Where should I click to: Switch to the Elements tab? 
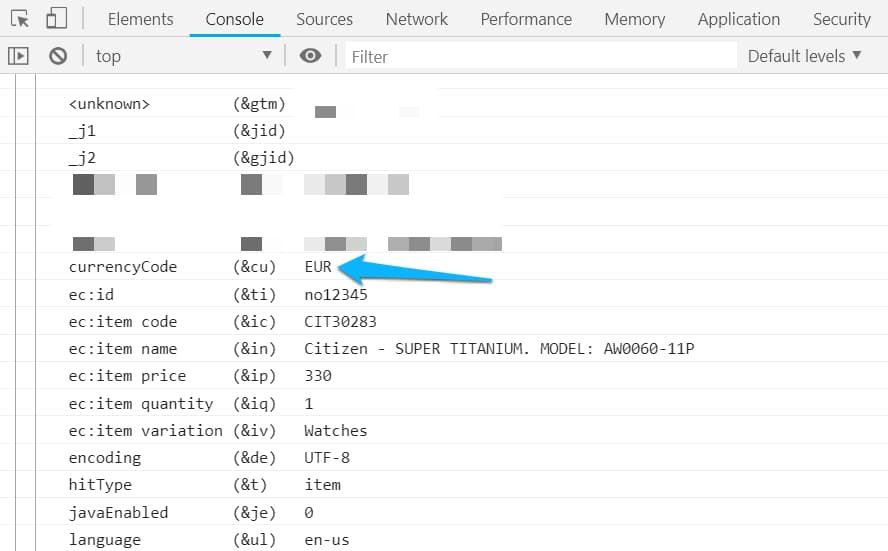[x=140, y=19]
